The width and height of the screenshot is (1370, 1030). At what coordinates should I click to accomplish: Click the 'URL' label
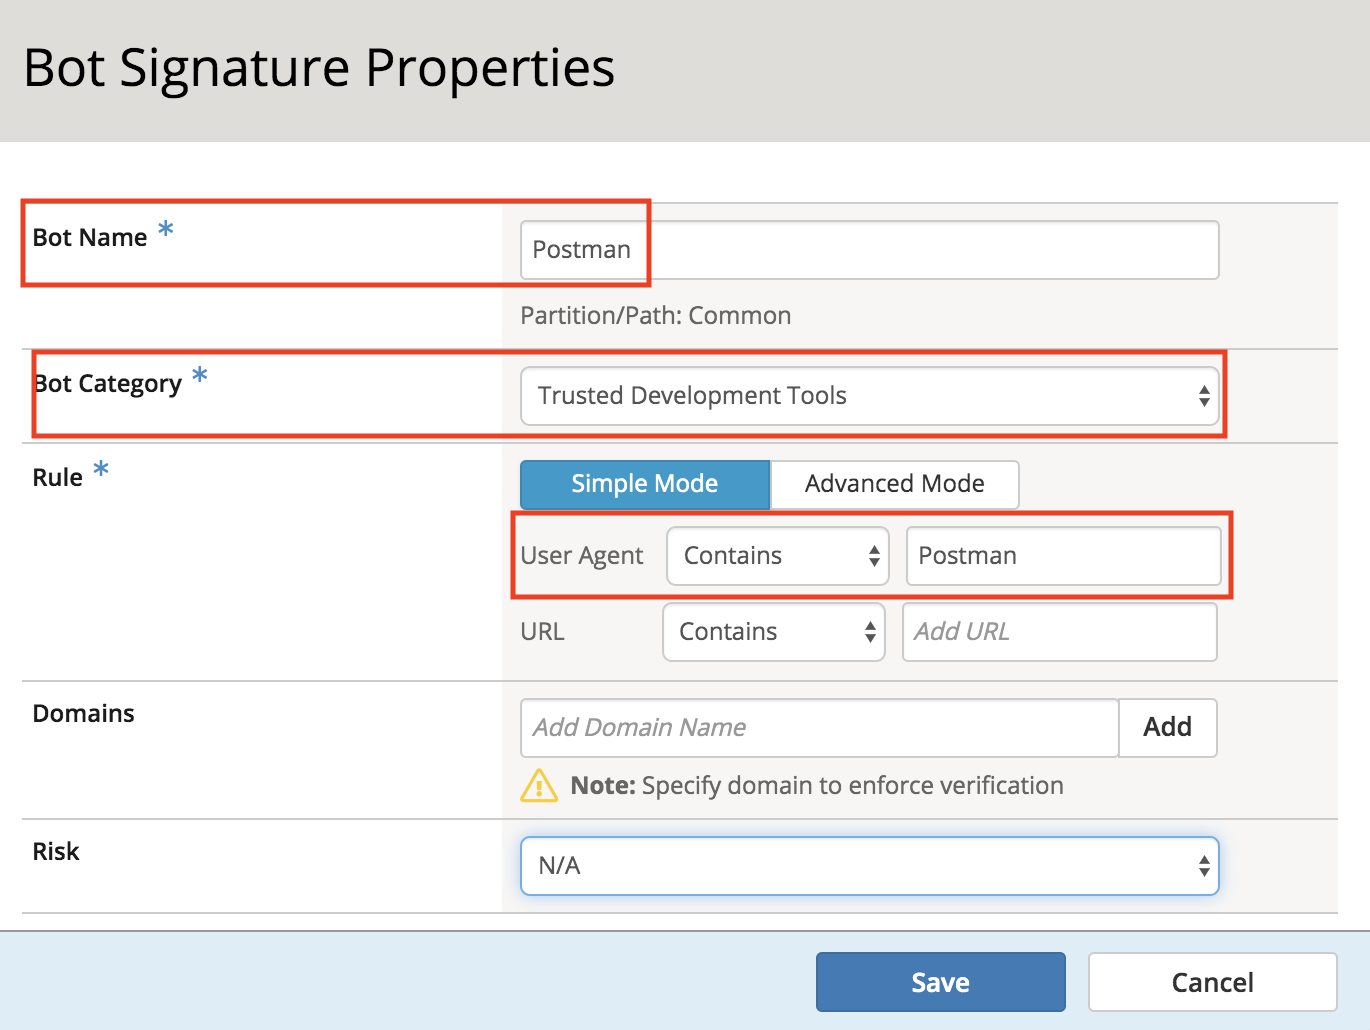click(543, 632)
